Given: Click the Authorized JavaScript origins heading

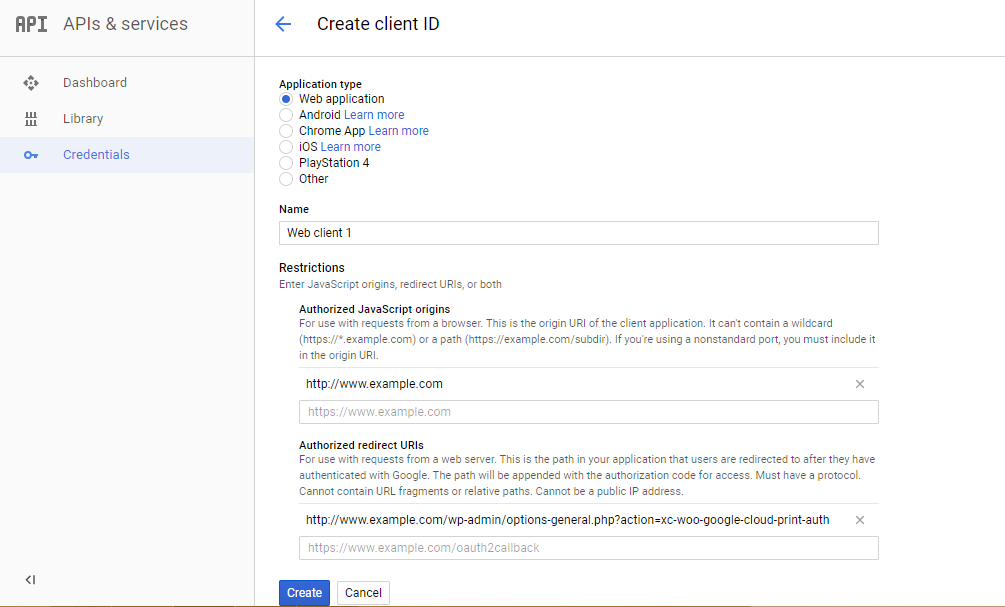Looking at the screenshot, I should (374, 309).
